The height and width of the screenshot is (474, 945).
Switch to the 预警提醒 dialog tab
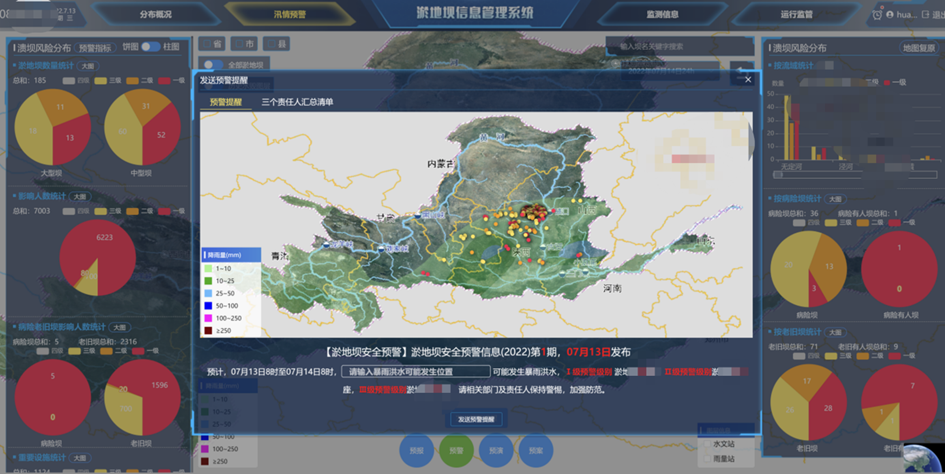click(x=225, y=102)
